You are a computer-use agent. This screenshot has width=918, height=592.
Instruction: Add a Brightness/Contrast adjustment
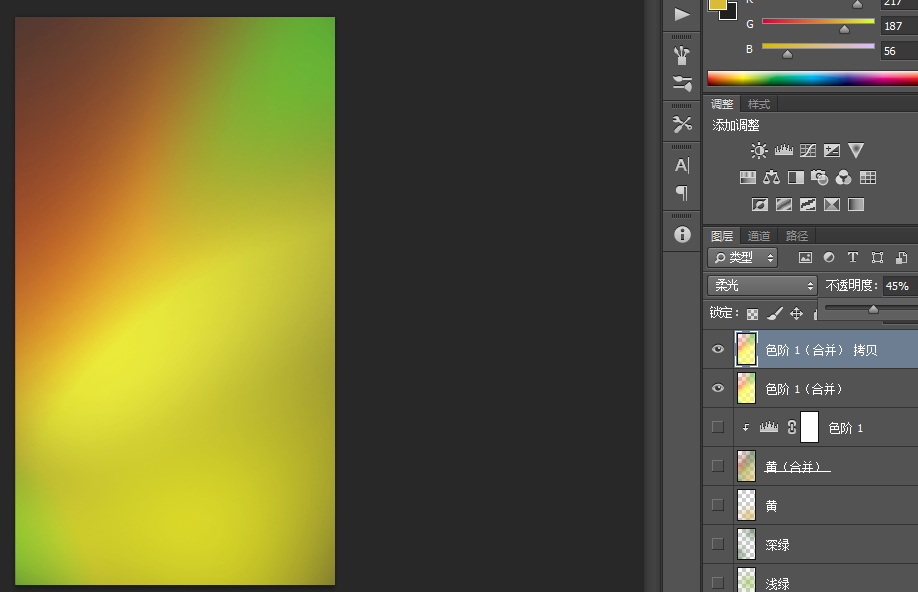click(x=759, y=151)
